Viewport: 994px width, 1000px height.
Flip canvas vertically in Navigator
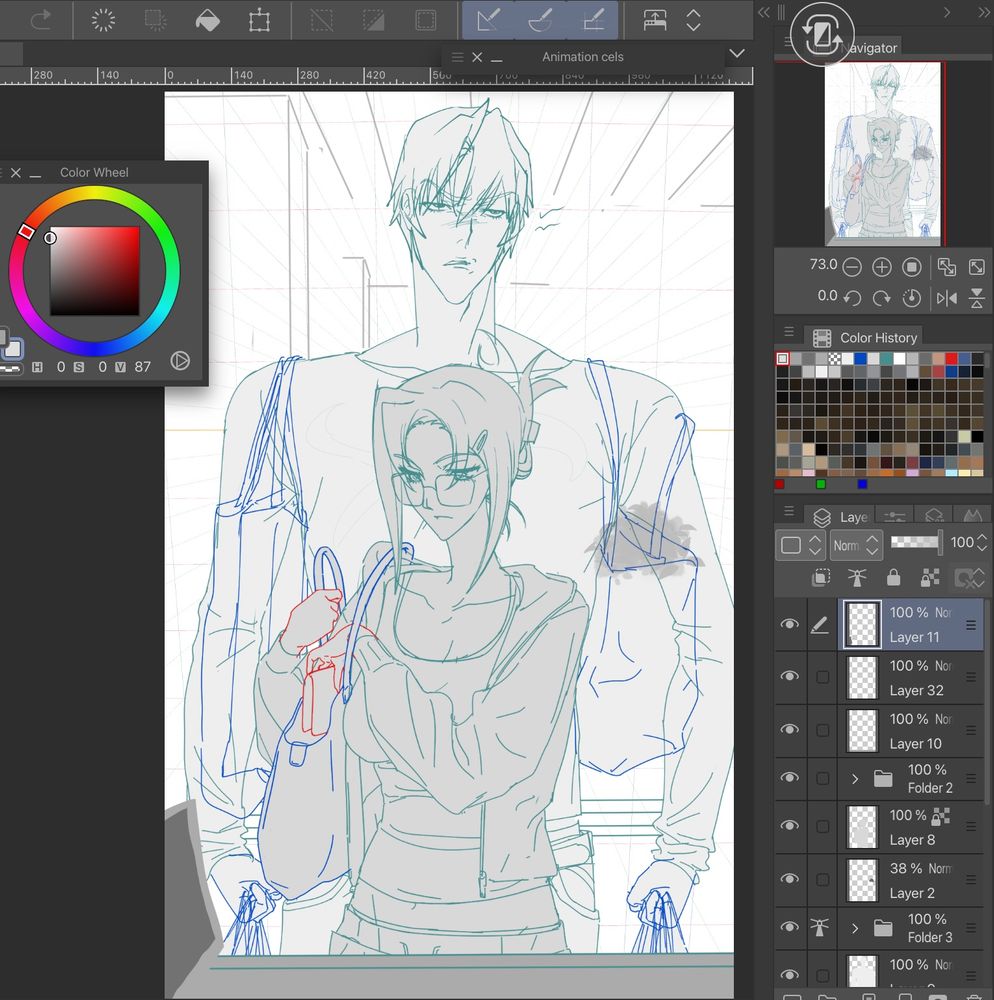point(977,298)
